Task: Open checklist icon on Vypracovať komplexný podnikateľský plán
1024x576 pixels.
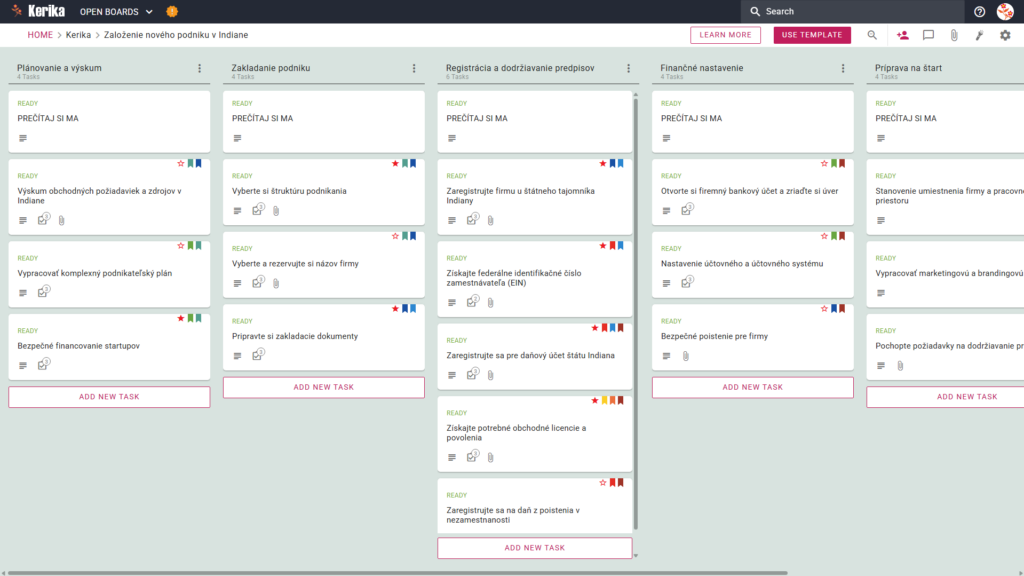Action: pos(43,292)
